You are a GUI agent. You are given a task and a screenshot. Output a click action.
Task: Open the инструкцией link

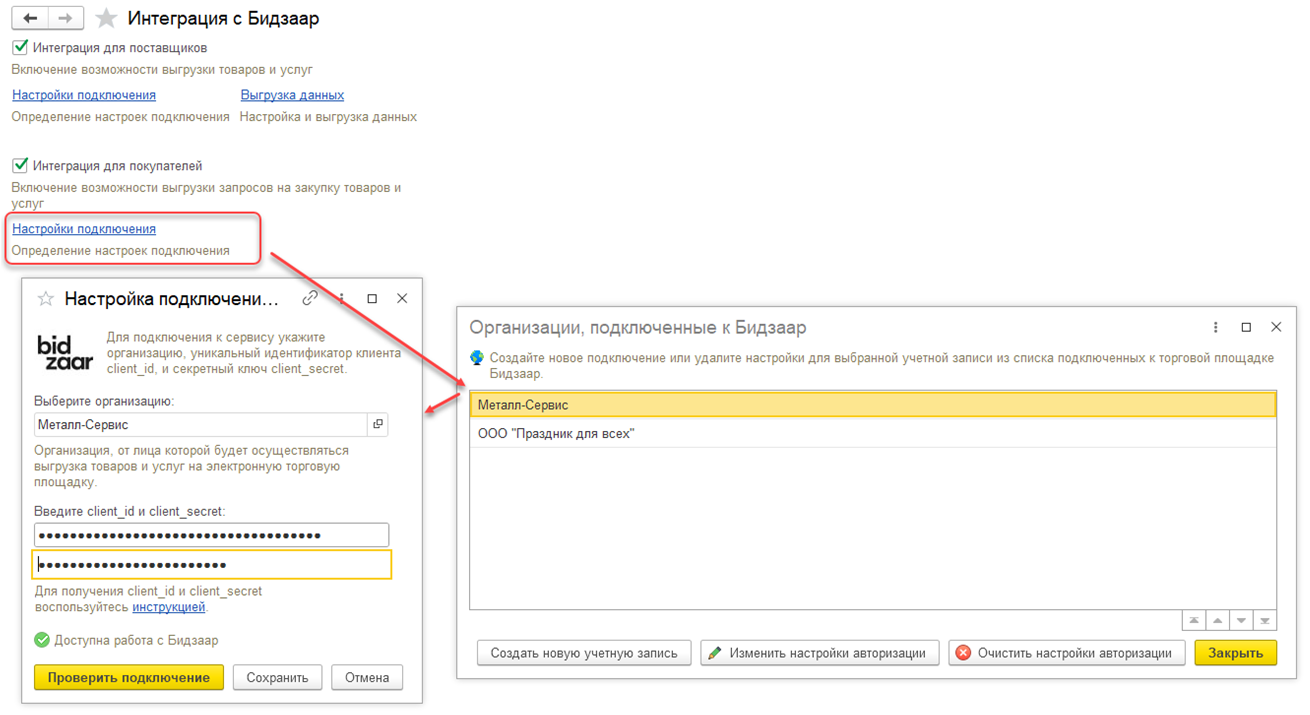(168, 607)
